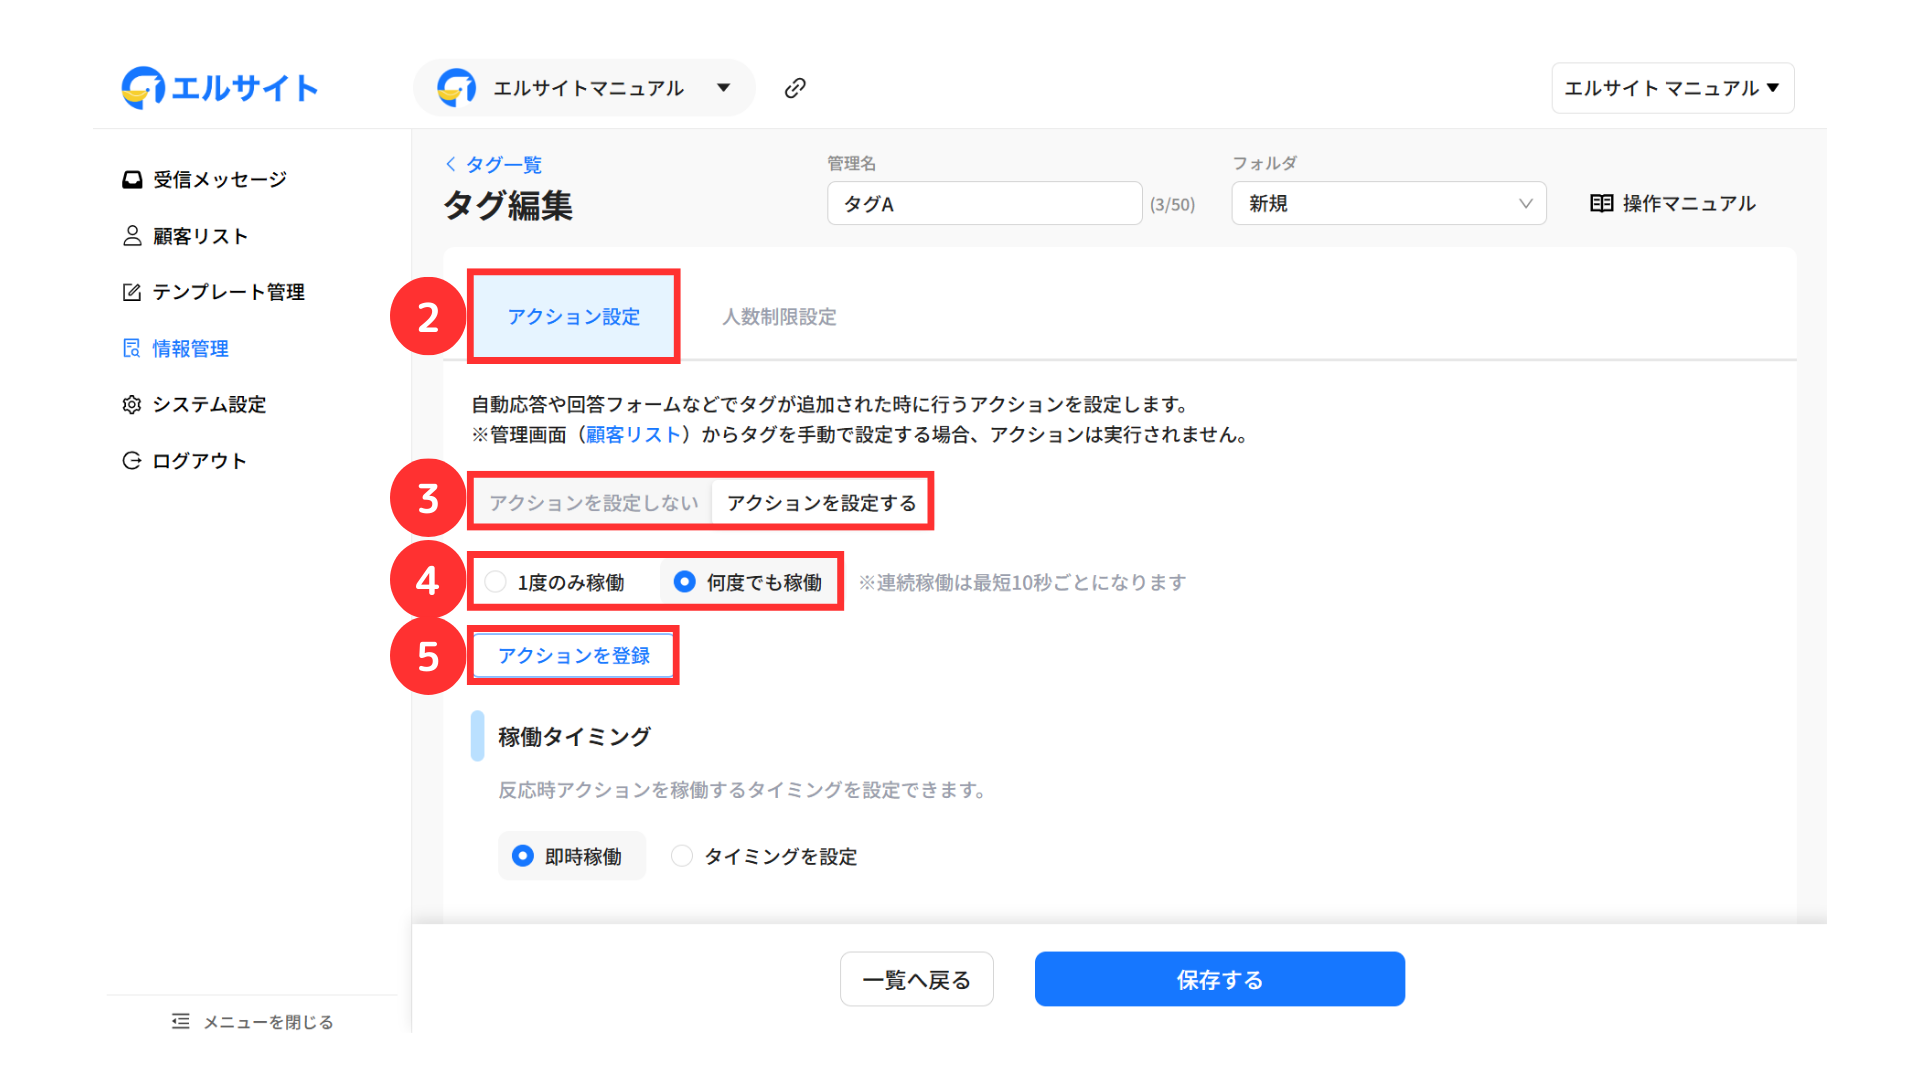
Task: Switch to 人数制限設定 tab
Action: point(779,317)
